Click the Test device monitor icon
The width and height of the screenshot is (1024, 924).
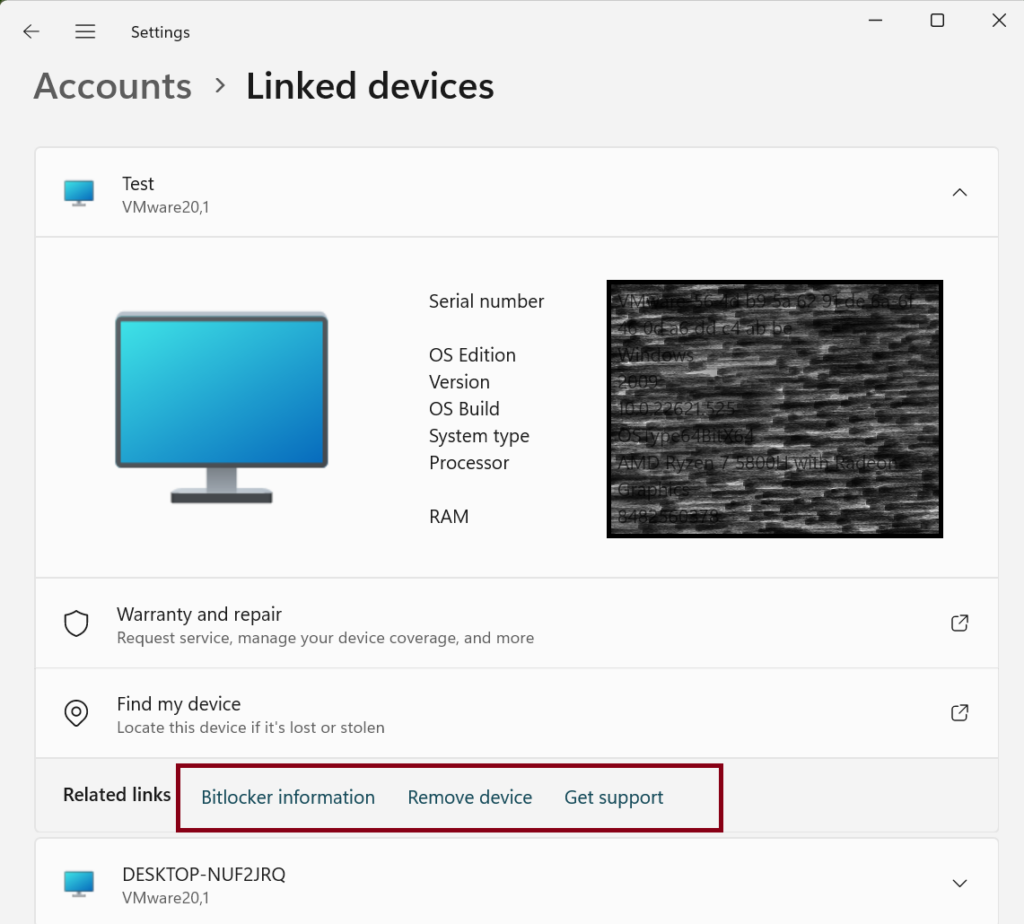click(78, 192)
